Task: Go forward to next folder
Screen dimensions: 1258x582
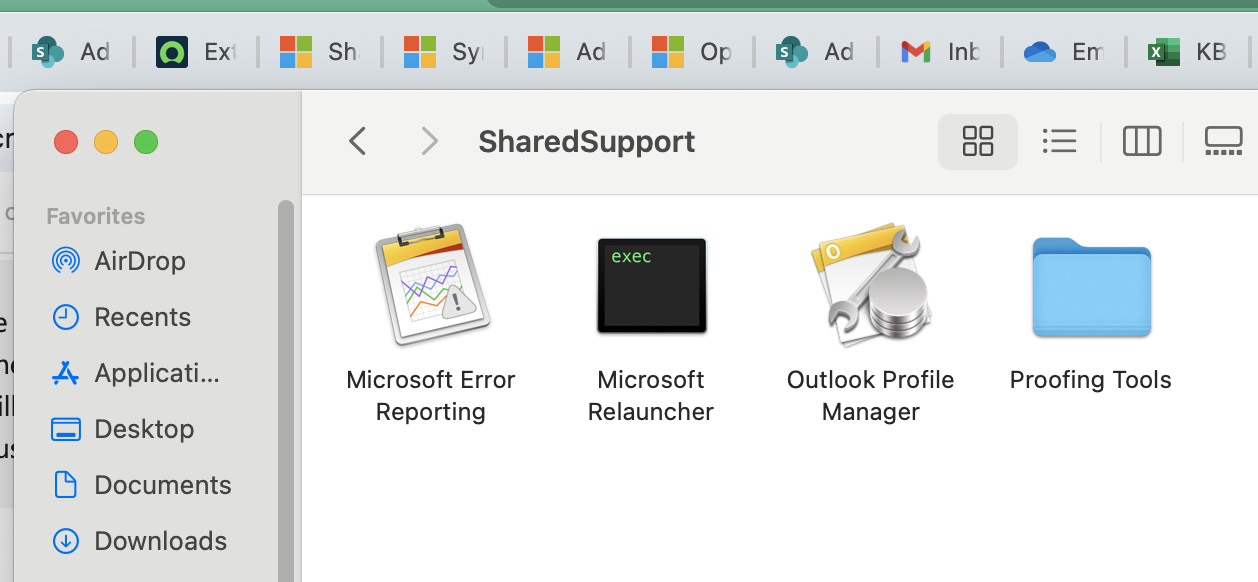Action: [x=430, y=141]
